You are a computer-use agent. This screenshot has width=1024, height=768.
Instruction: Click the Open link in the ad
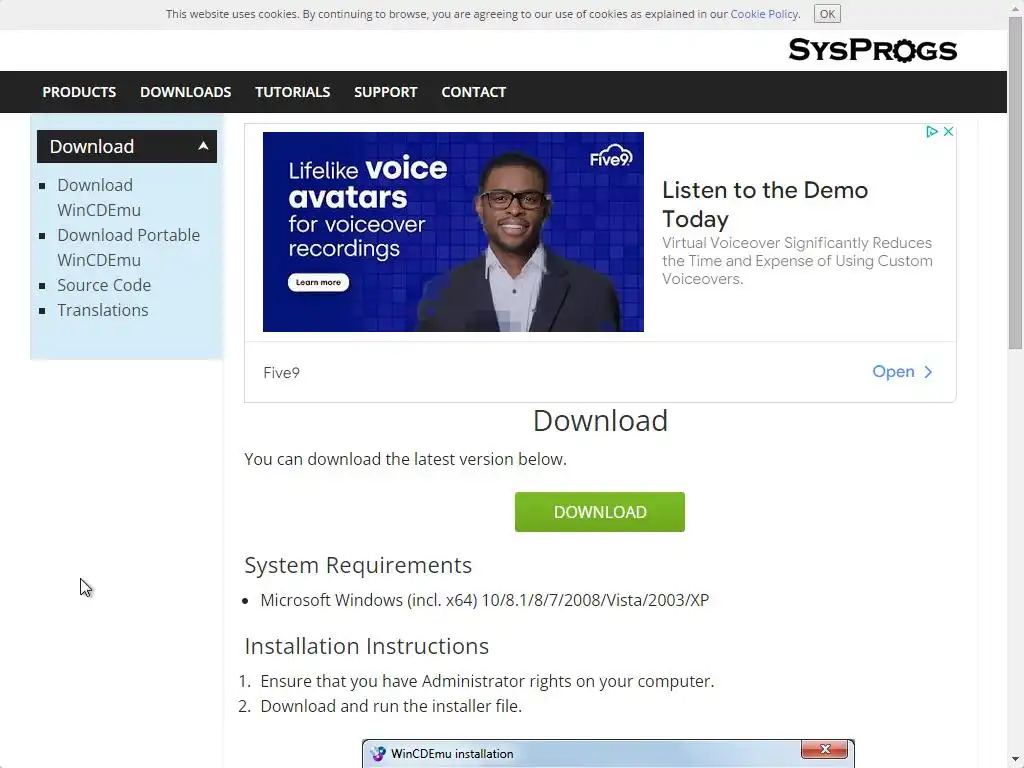pos(893,372)
